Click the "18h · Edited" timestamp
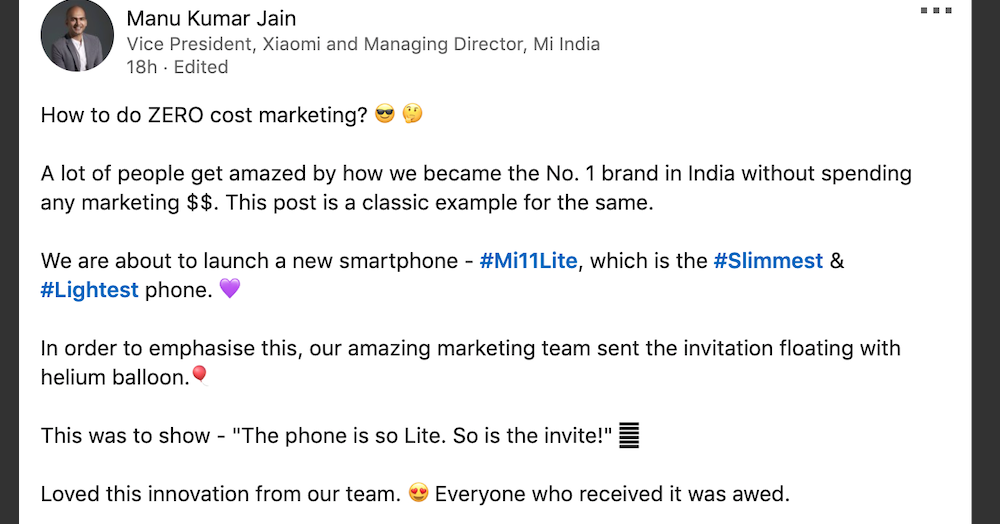 178,67
